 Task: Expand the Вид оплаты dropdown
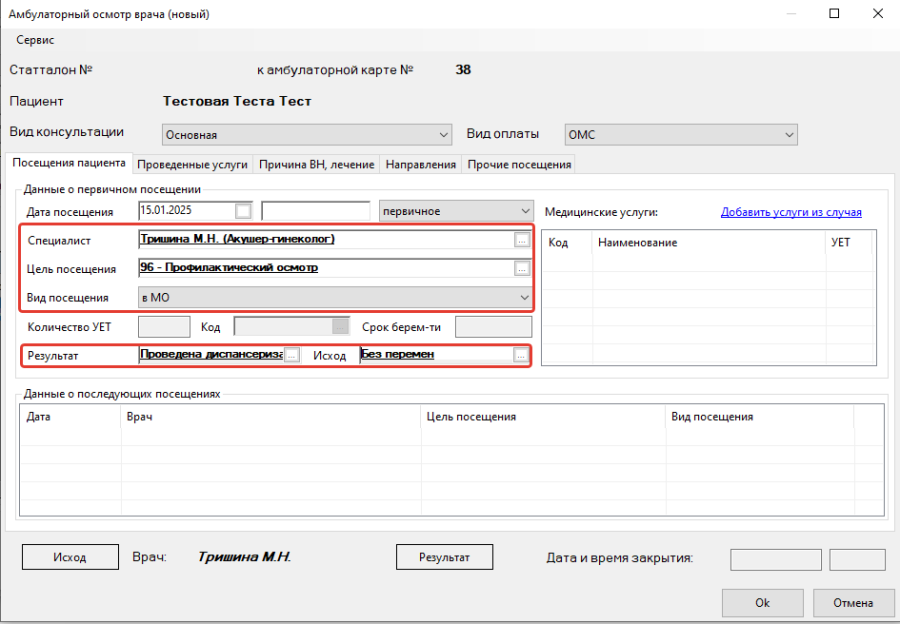pyautogui.click(x=789, y=135)
